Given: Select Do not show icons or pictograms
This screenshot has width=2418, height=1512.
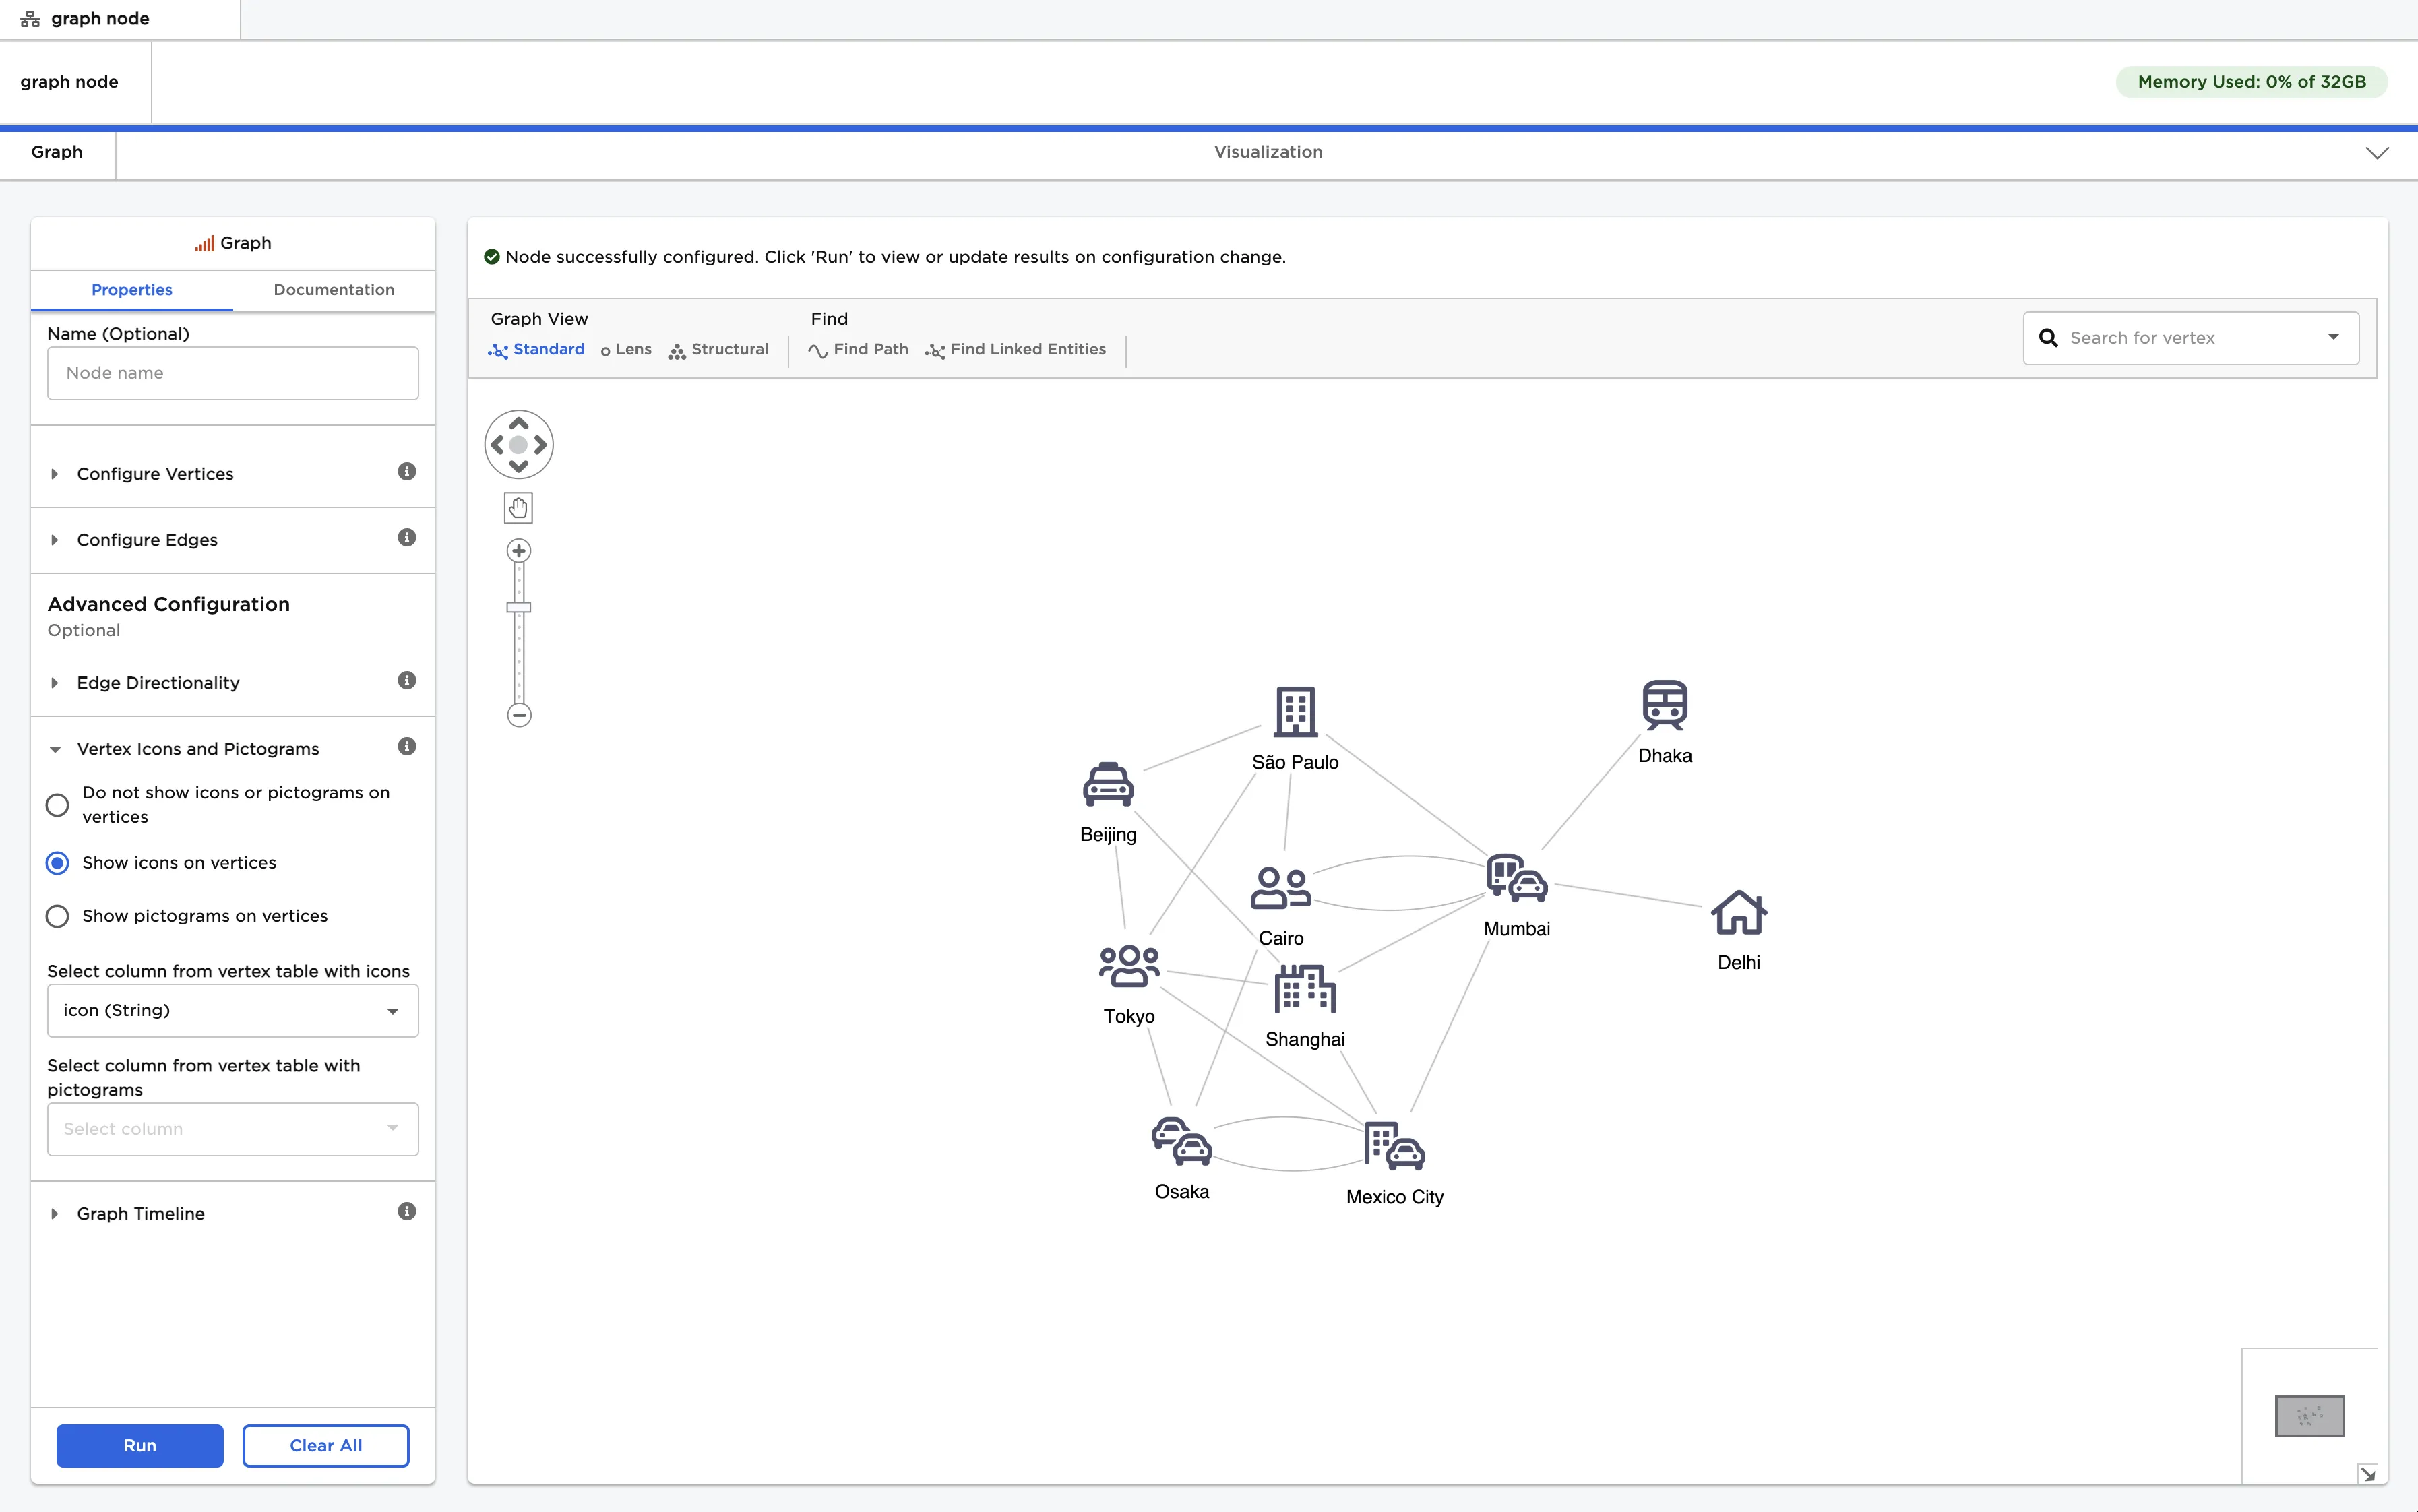Looking at the screenshot, I should point(57,805).
